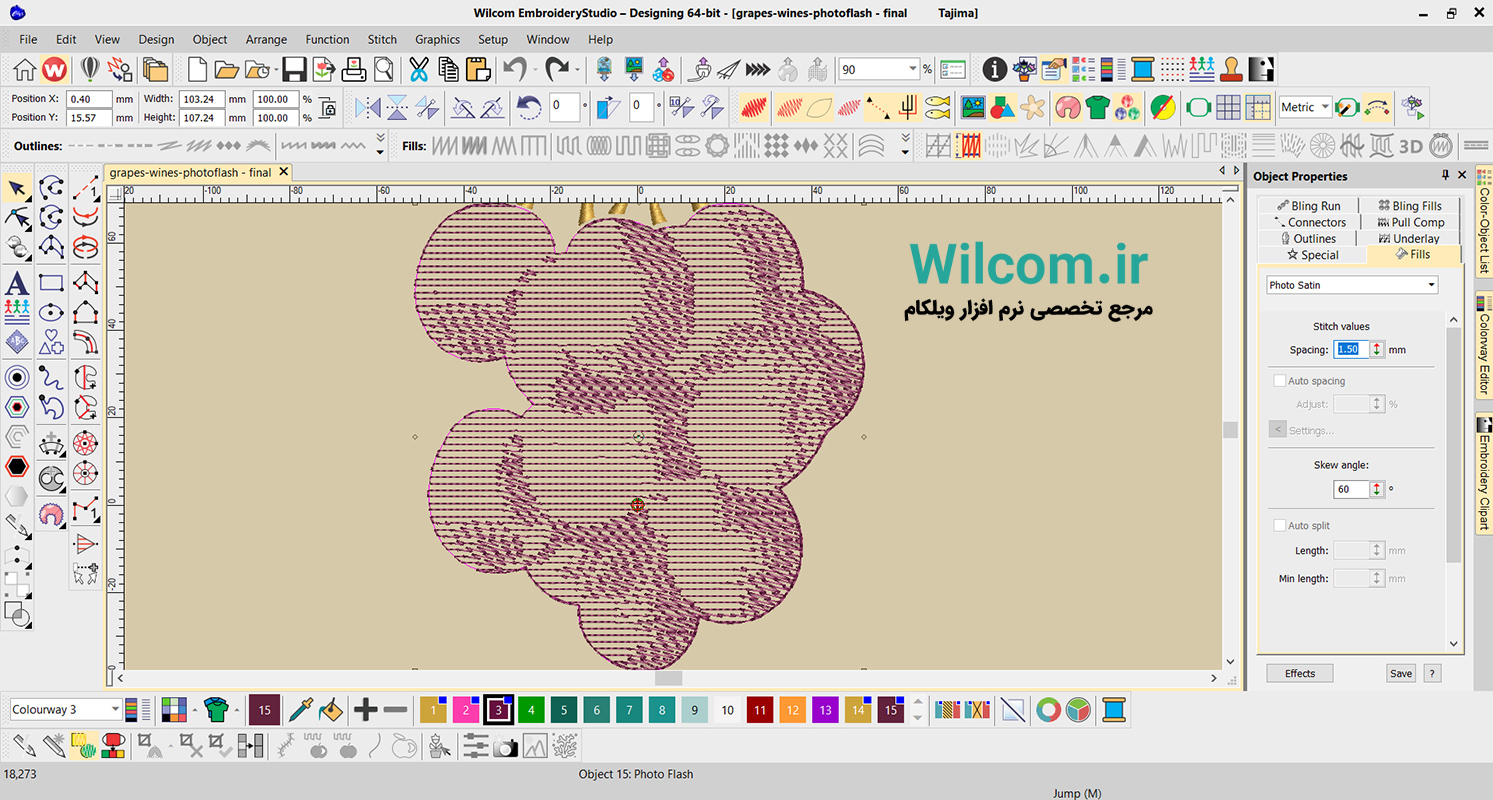Open the zoom percentage dropdown showing 90

point(912,69)
